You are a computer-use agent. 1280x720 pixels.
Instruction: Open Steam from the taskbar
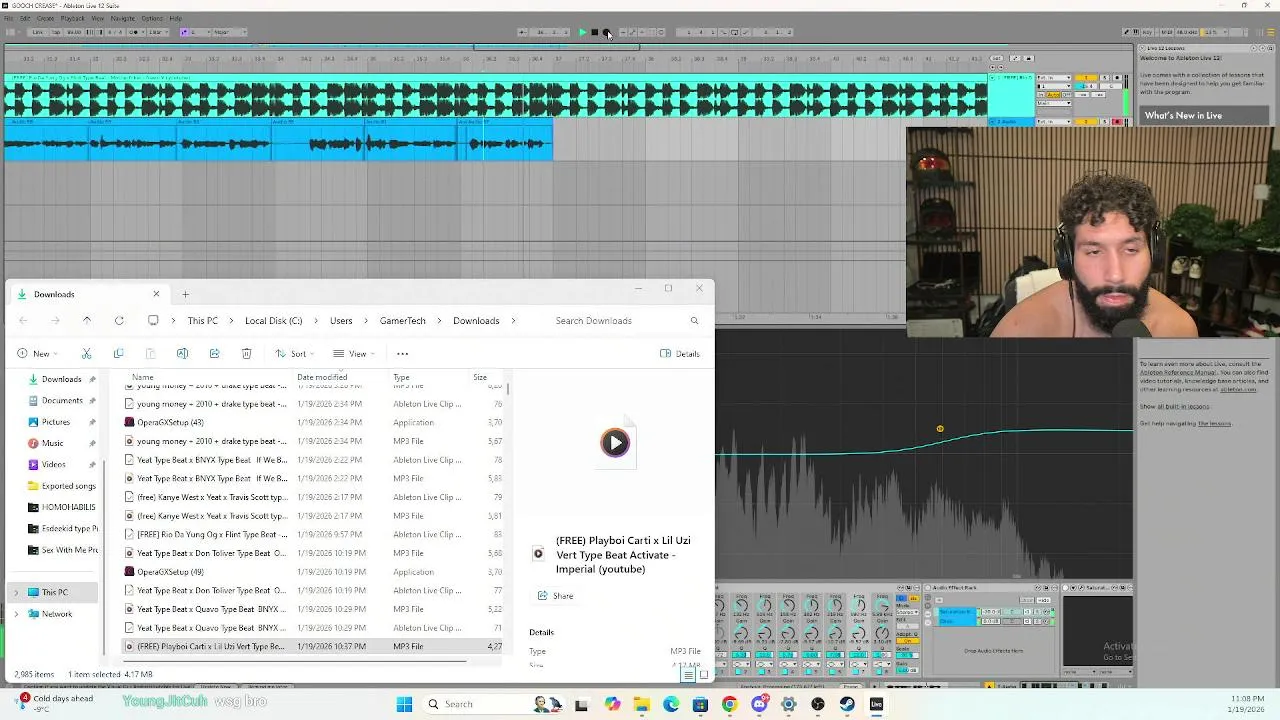coord(847,704)
